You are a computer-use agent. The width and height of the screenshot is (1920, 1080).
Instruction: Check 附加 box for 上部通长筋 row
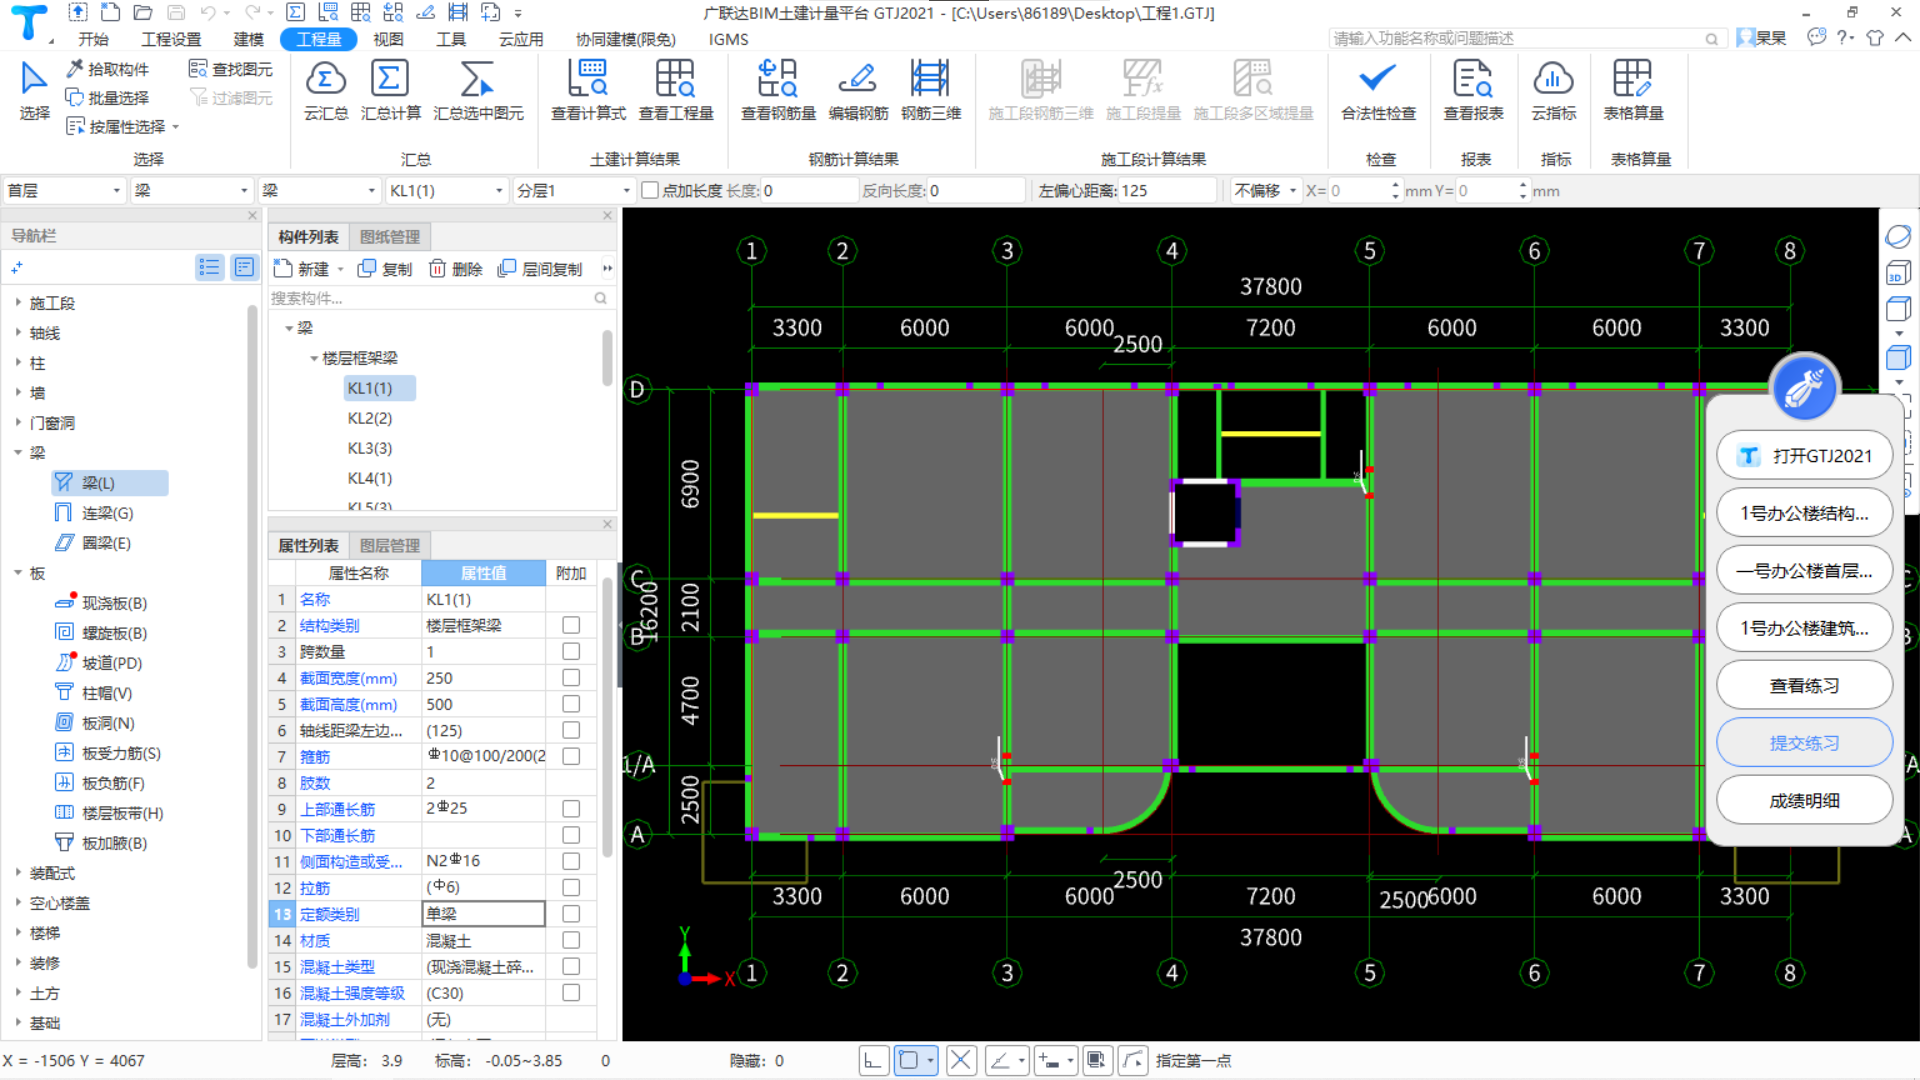(571, 808)
